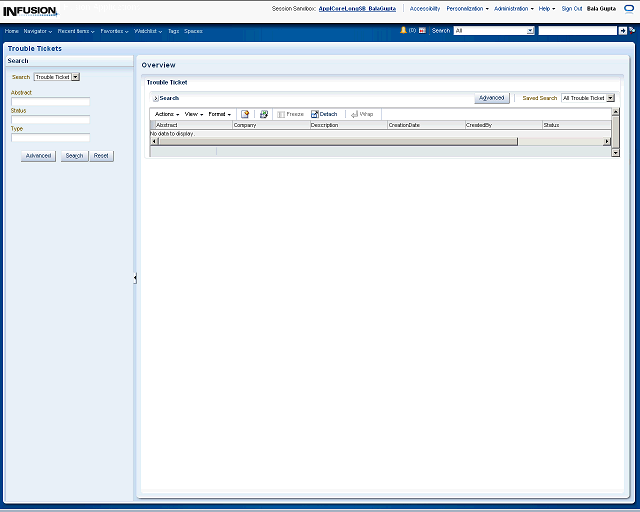The image size is (640, 512).
Task: Open the calendar icon next to notifications
Action: pos(422,31)
